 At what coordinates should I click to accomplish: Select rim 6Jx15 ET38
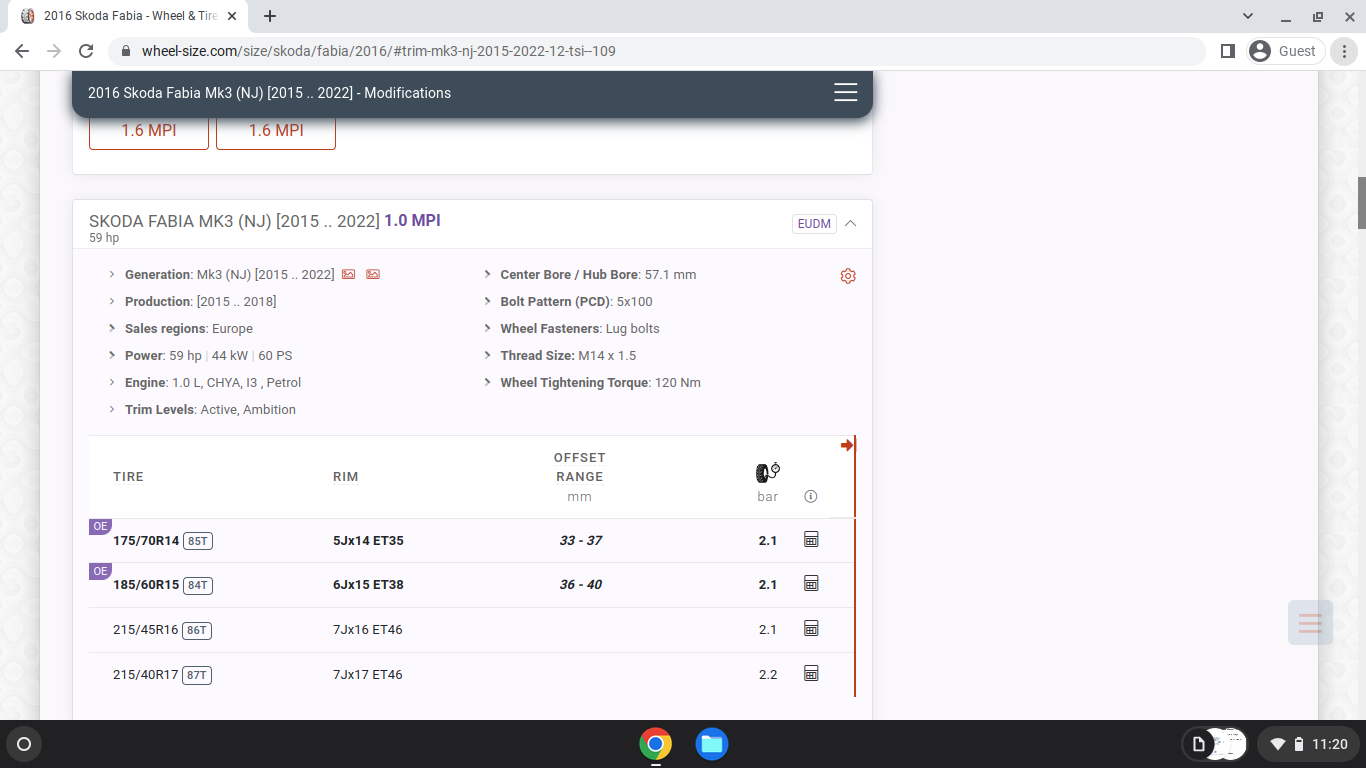pyautogui.click(x=368, y=585)
